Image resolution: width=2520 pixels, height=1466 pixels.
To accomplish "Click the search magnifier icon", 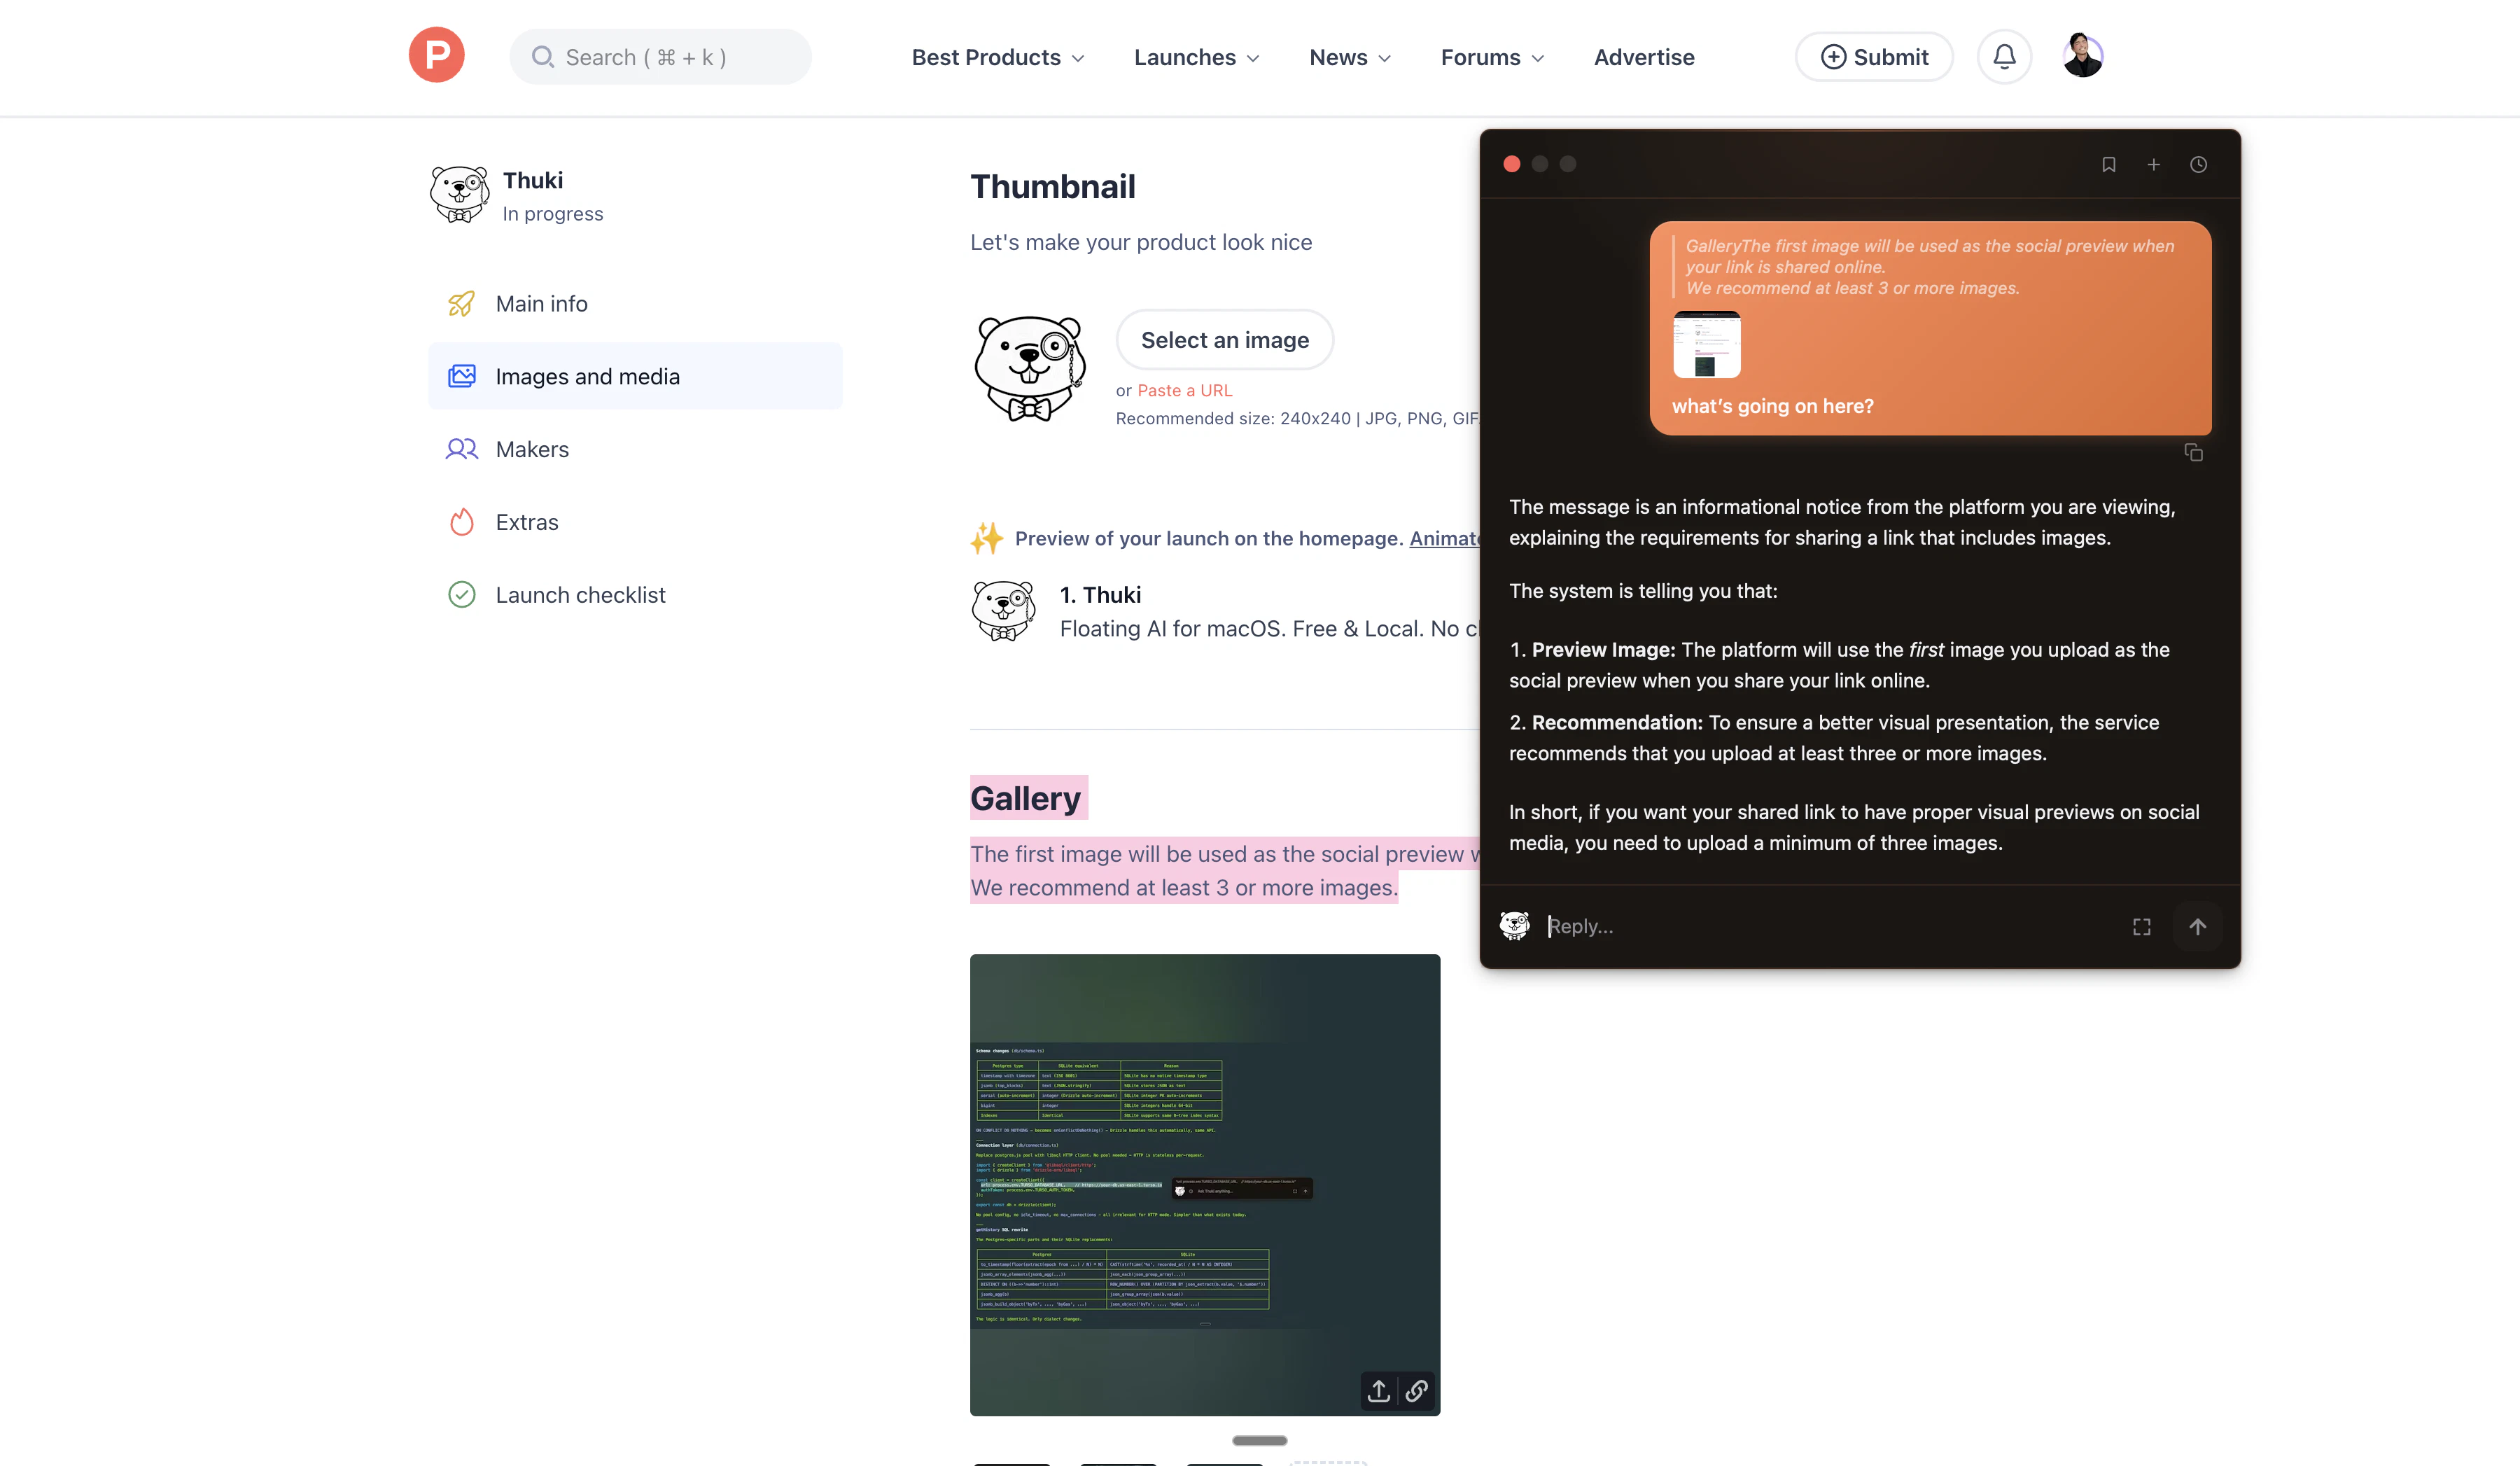I will pos(543,57).
